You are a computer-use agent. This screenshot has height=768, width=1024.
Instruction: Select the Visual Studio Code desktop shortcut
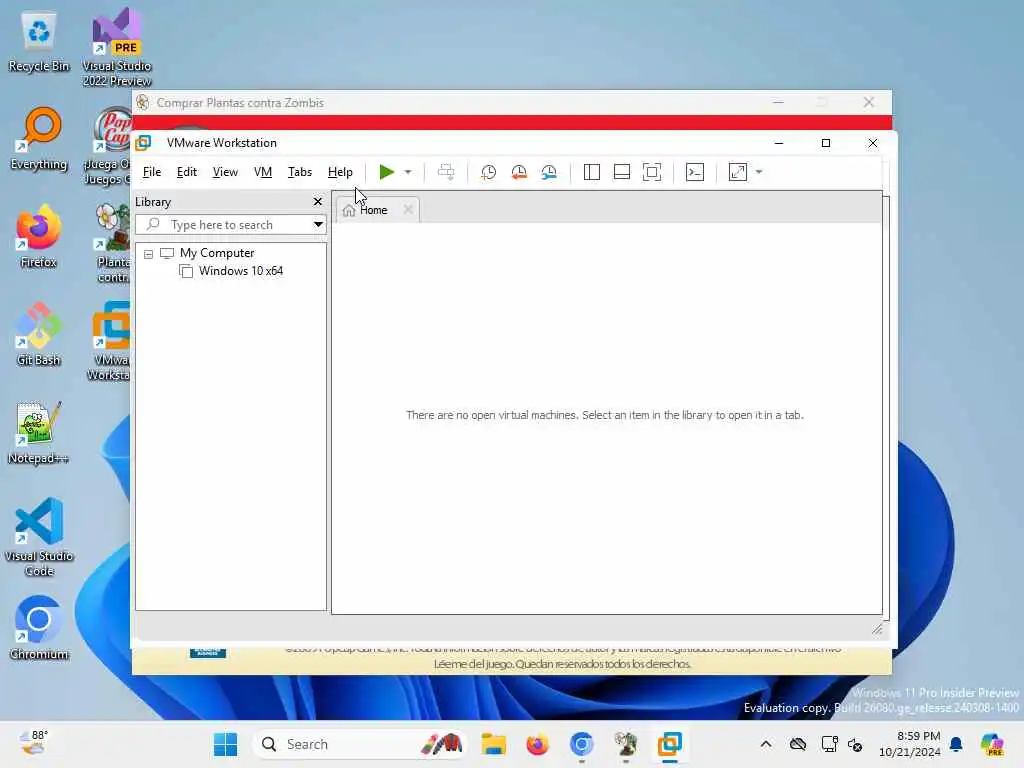coord(39,537)
